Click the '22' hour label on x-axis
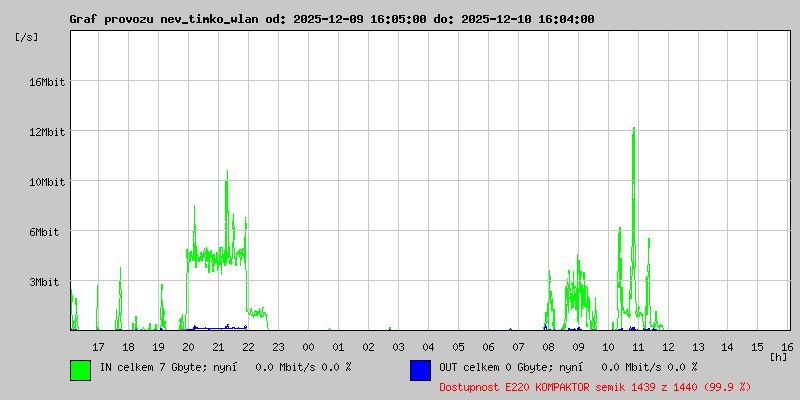800x400 pixels. click(248, 347)
